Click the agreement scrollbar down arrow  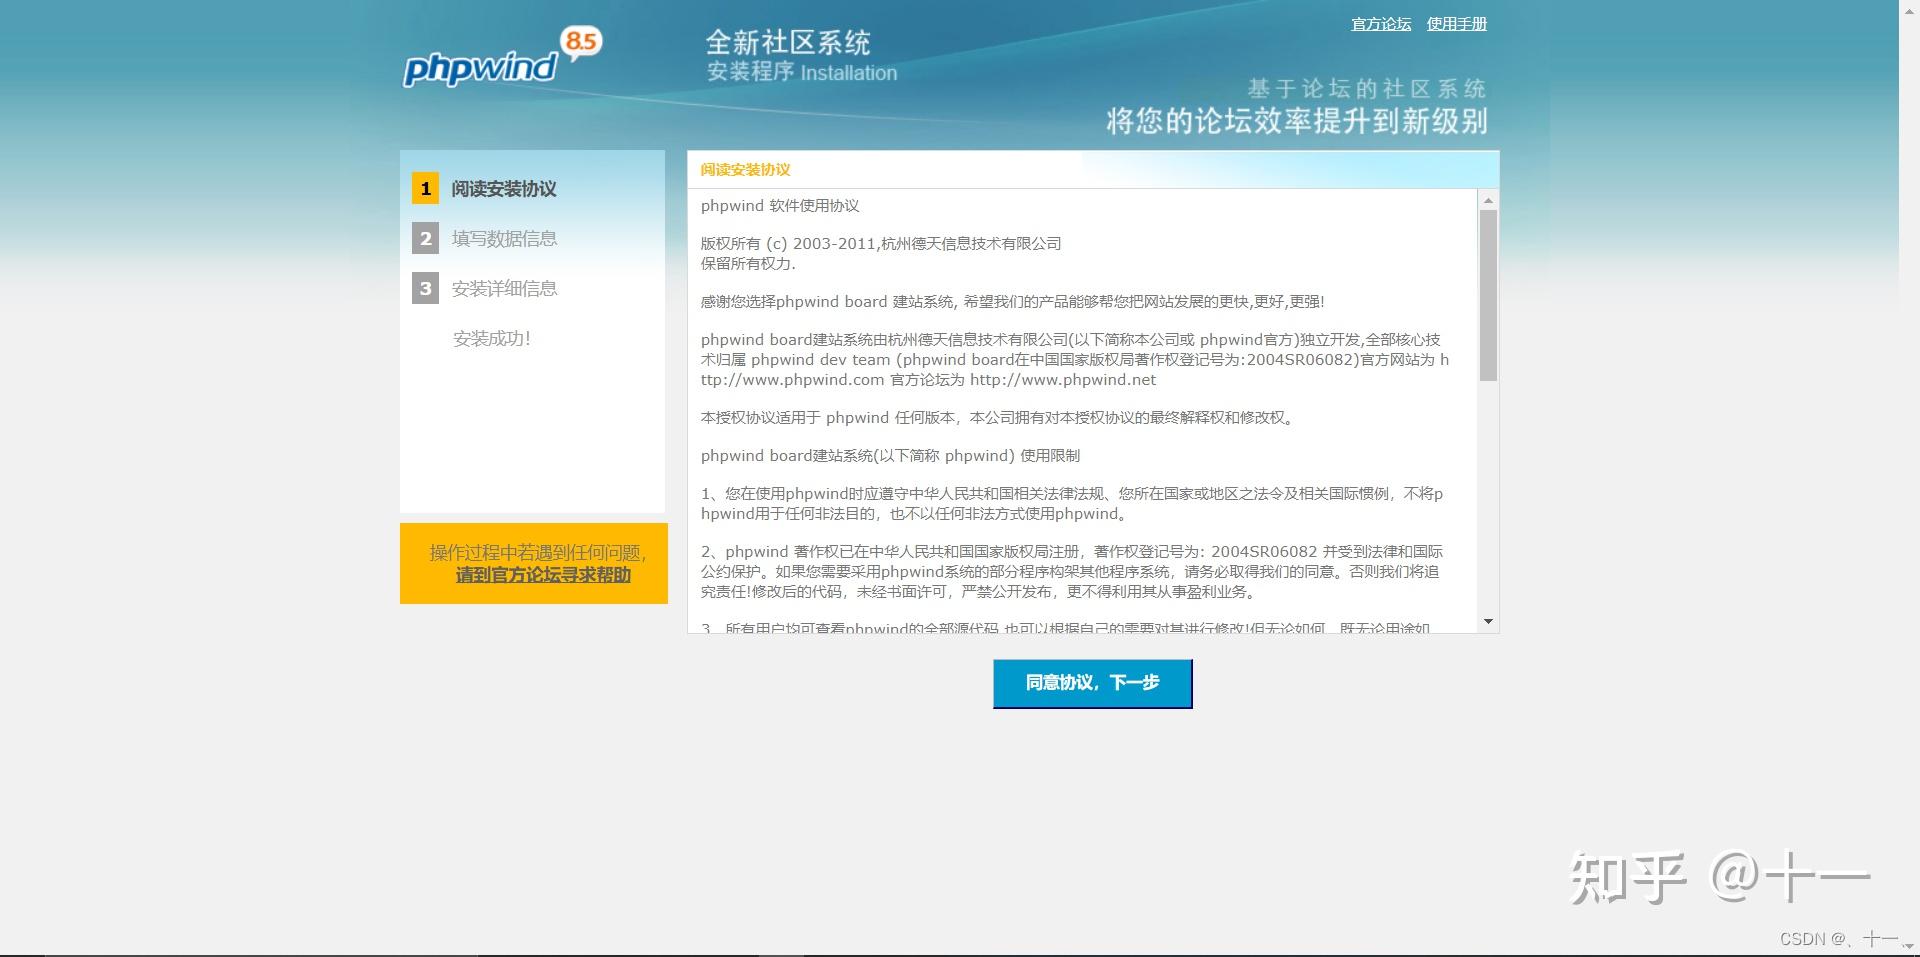tap(1488, 622)
